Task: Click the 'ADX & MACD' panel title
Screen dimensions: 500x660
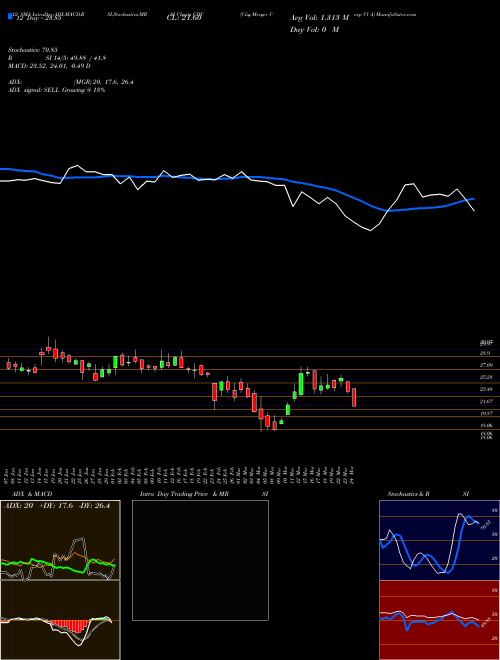Action: pos(32,494)
